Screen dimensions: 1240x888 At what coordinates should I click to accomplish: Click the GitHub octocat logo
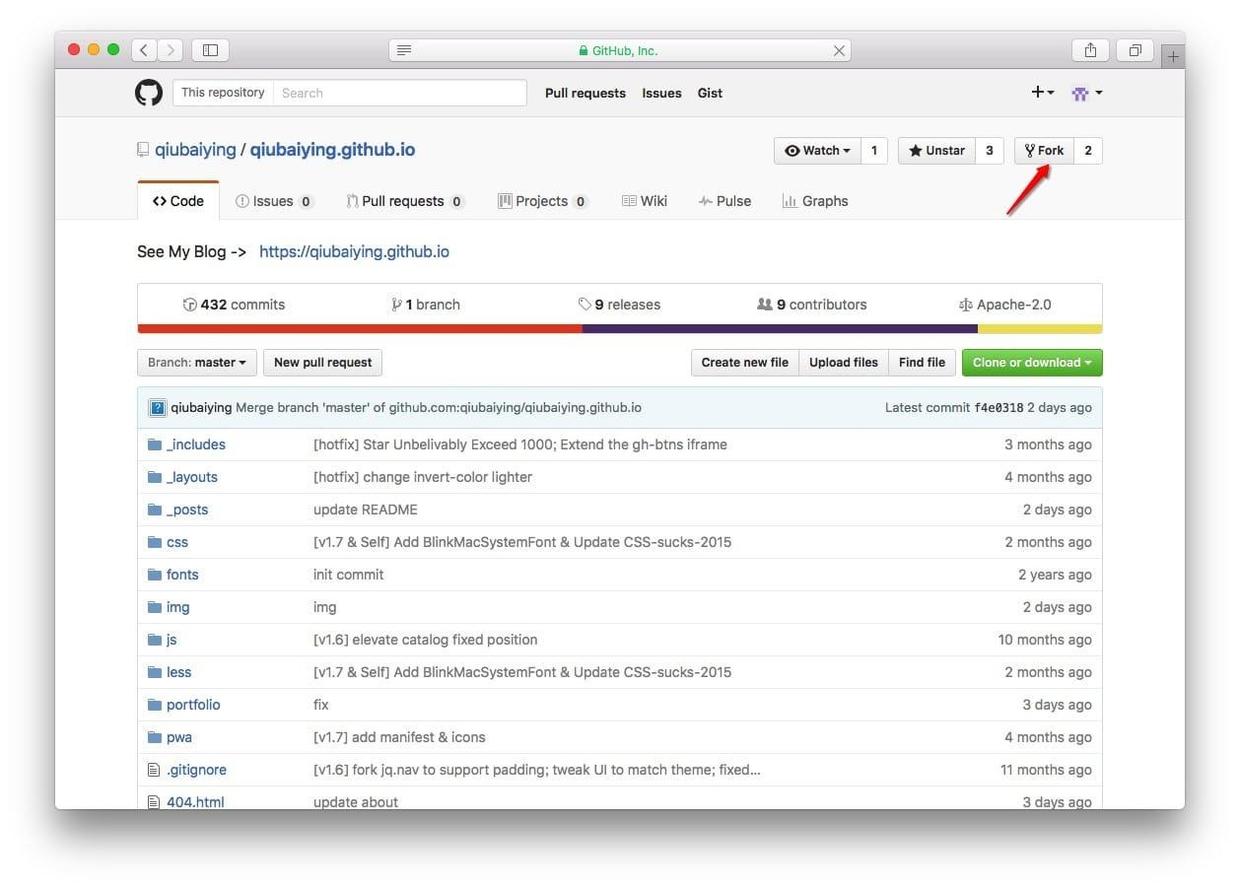pos(148,93)
